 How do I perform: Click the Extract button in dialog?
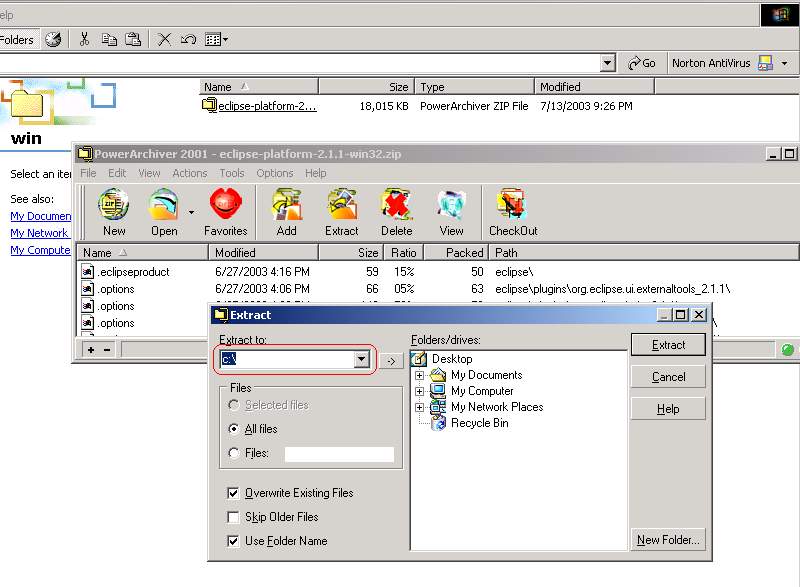[x=668, y=345]
